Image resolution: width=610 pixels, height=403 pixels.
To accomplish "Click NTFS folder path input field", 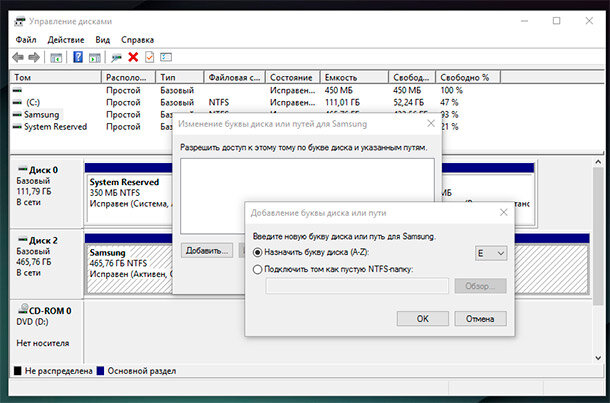I will pos(357,286).
